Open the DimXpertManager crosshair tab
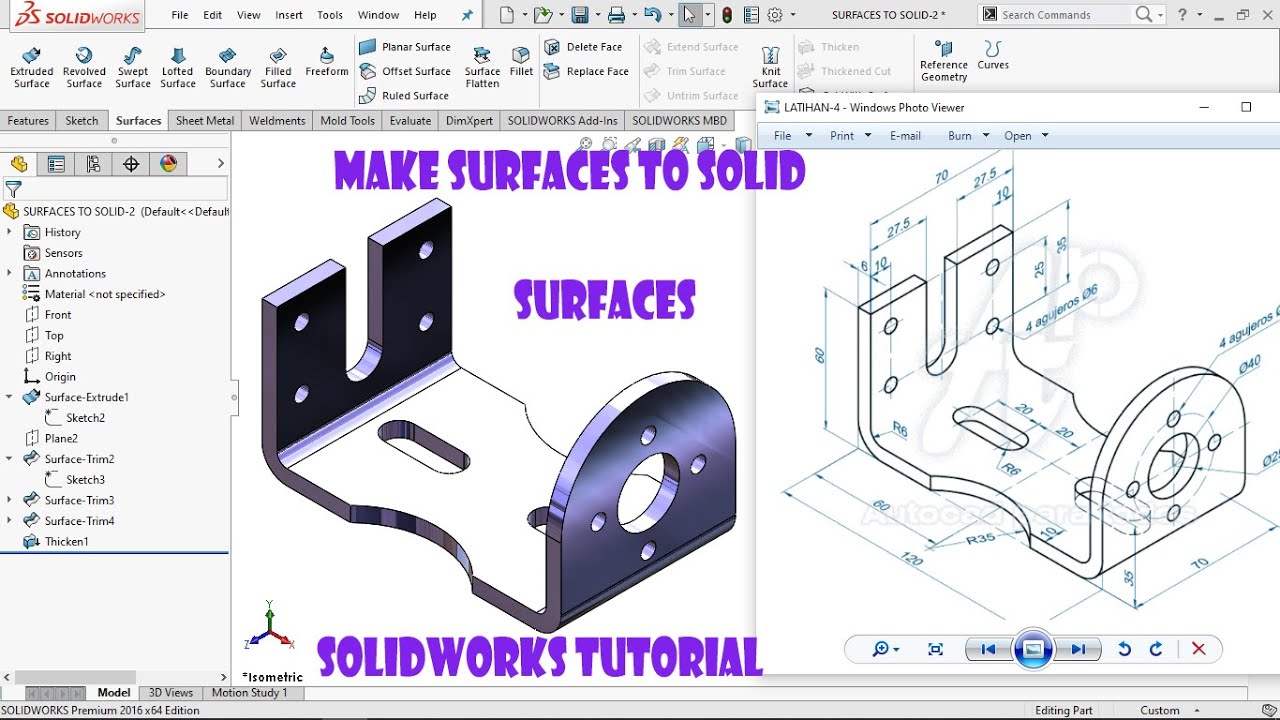 [131, 164]
